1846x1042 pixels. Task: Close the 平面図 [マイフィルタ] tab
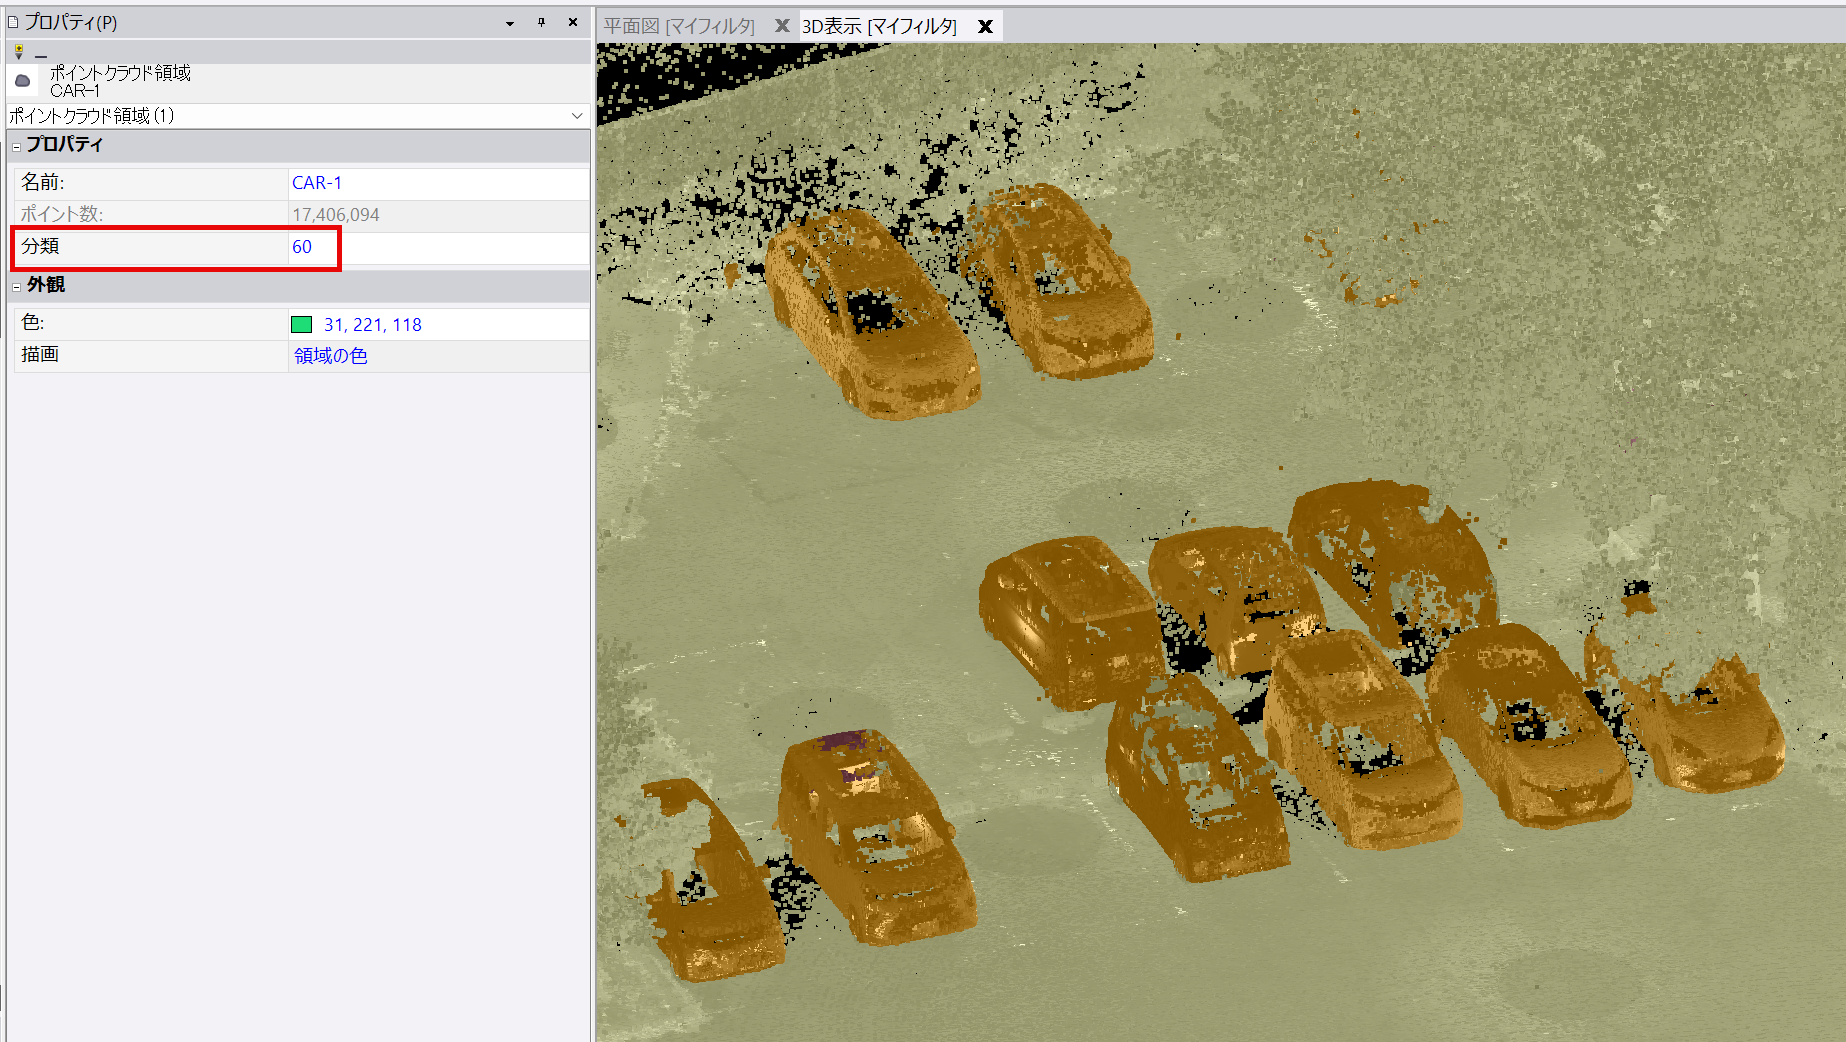coord(782,26)
